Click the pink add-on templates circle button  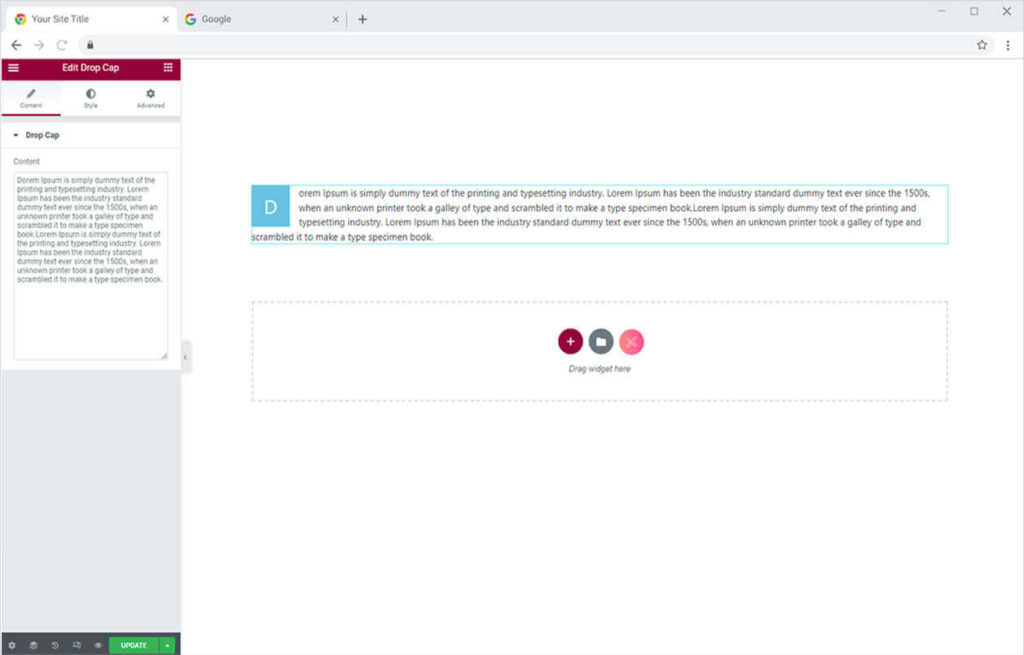pyautogui.click(x=631, y=342)
